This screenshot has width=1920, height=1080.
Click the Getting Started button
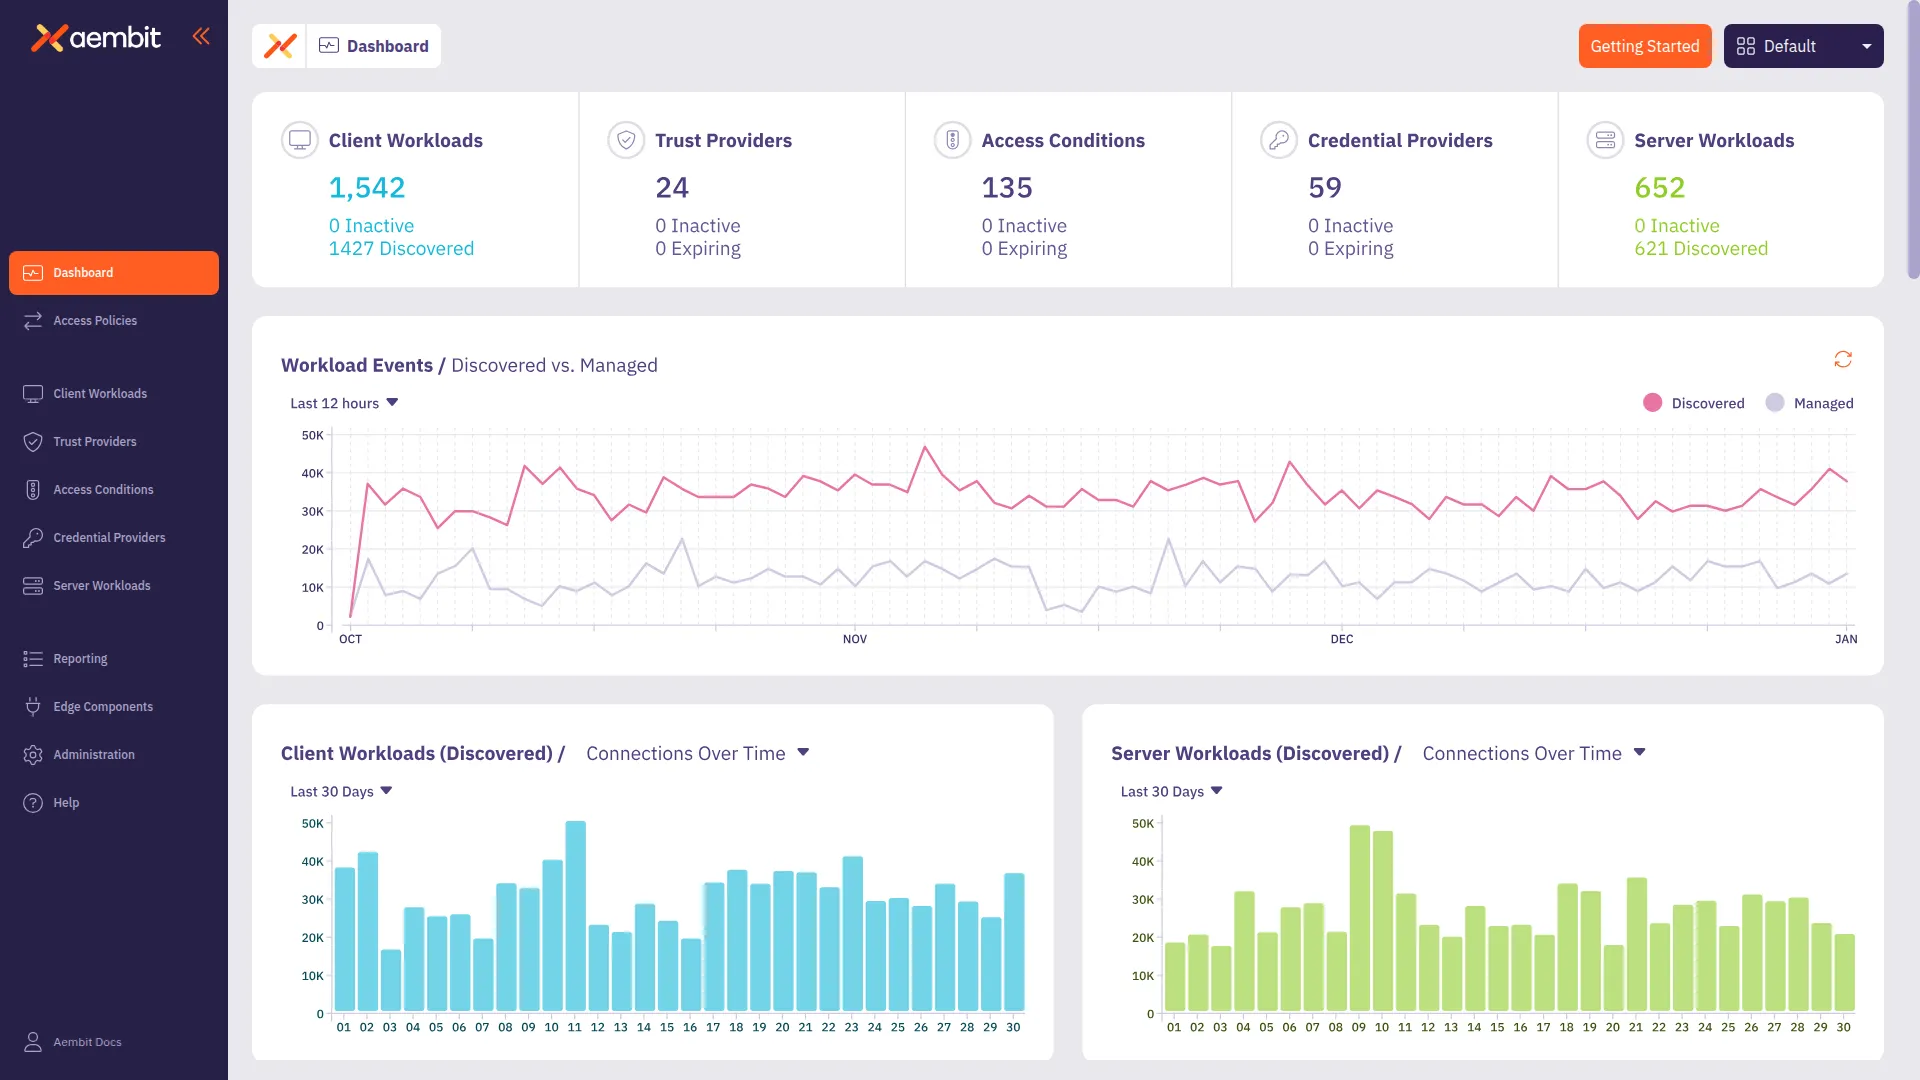[x=1645, y=46]
